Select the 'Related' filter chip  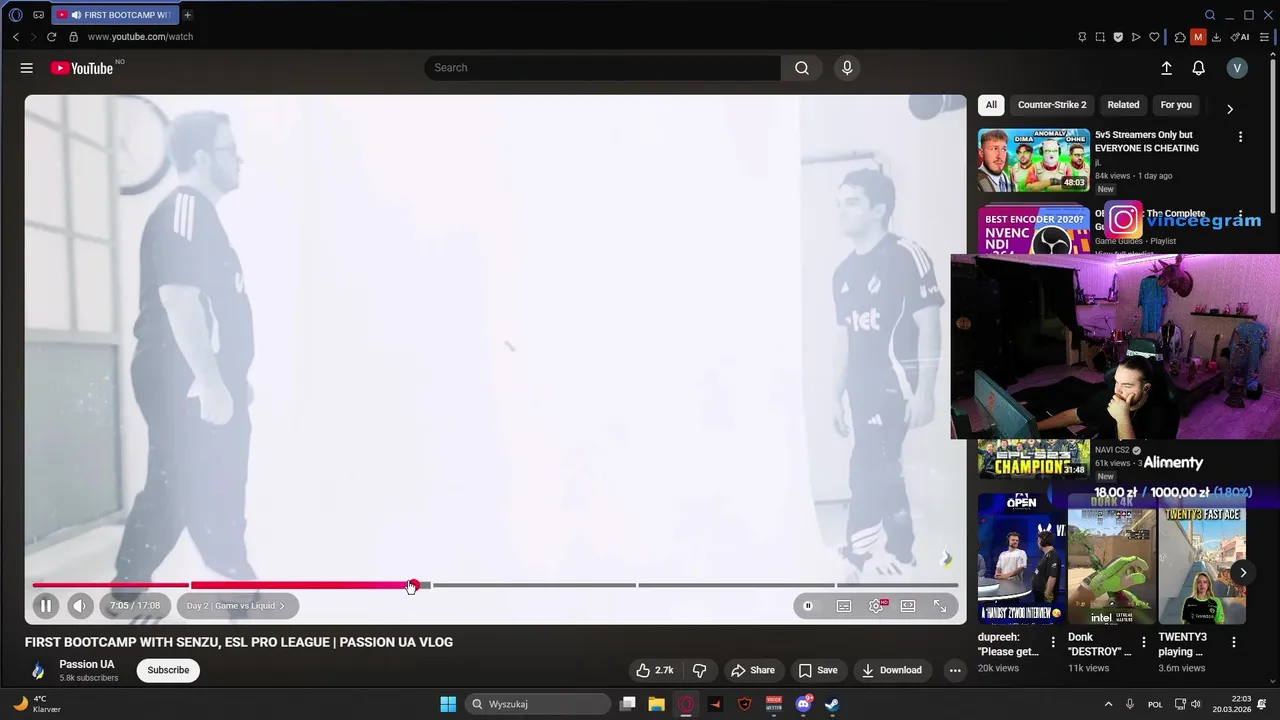[x=1123, y=105]
